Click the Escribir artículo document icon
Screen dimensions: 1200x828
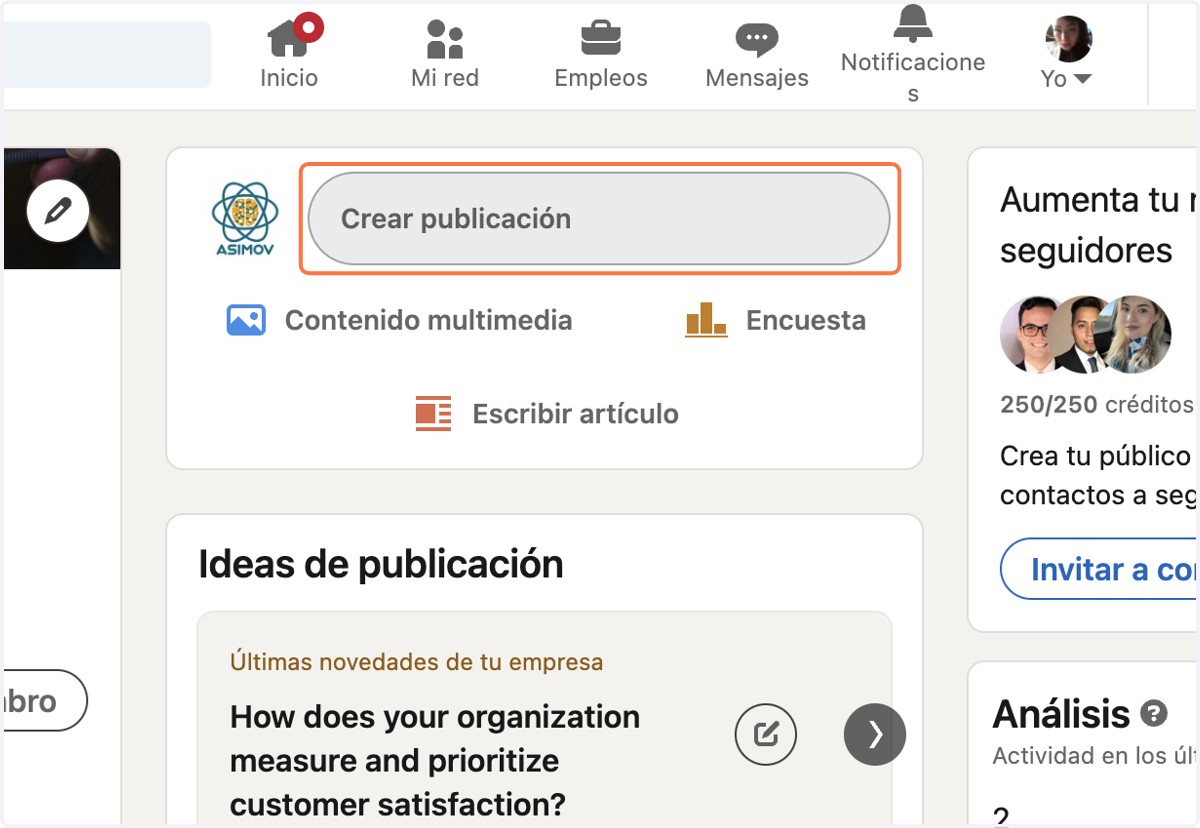(434, 414)
